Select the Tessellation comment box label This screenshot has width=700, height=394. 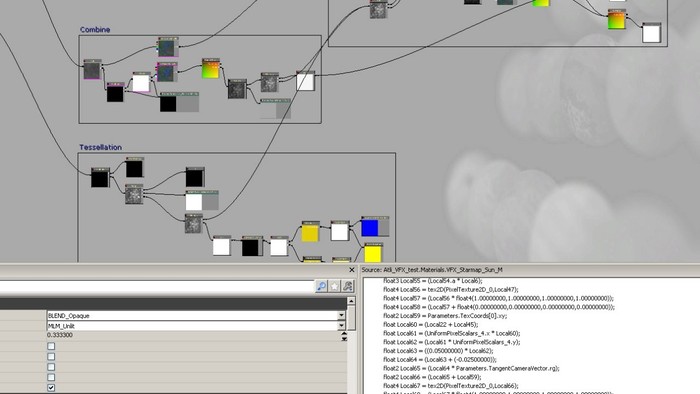pyautogui.click(x=100, y=147)
